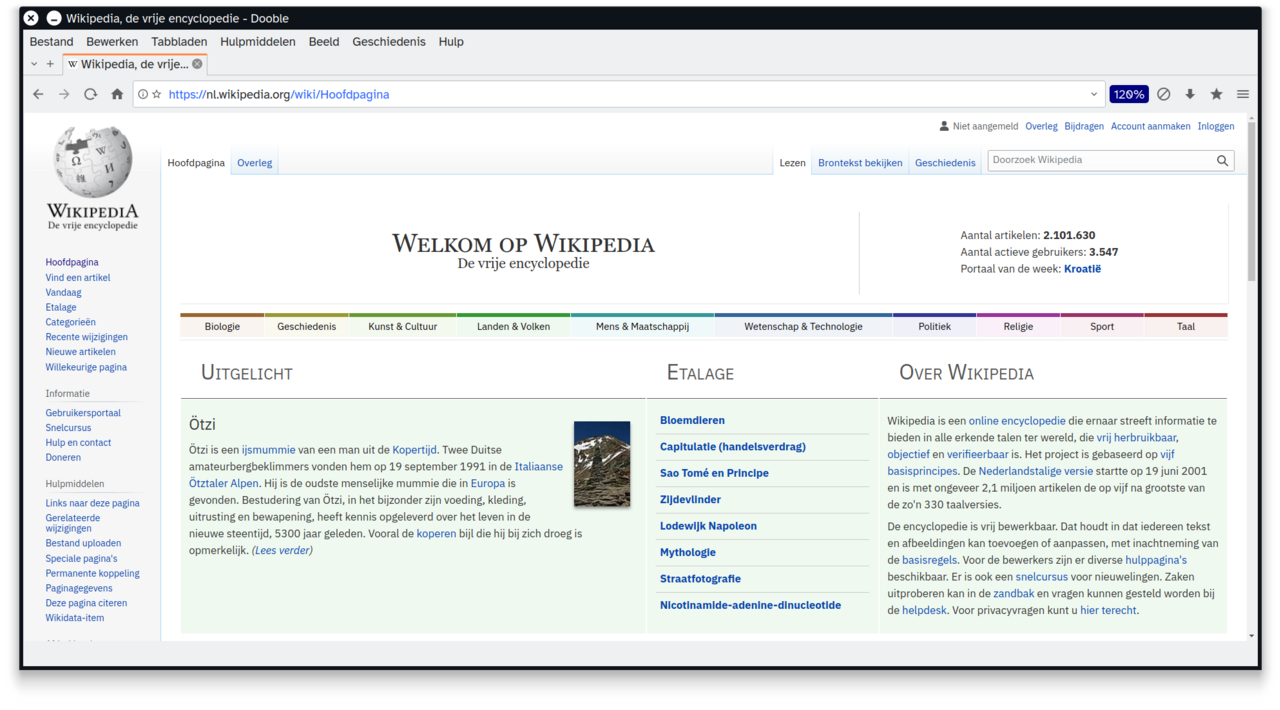Open the Willekeurige pagina sidebar link
The height and width of the screenshot is (710, 1280).
pyautogui.click(x=86, y=367)
